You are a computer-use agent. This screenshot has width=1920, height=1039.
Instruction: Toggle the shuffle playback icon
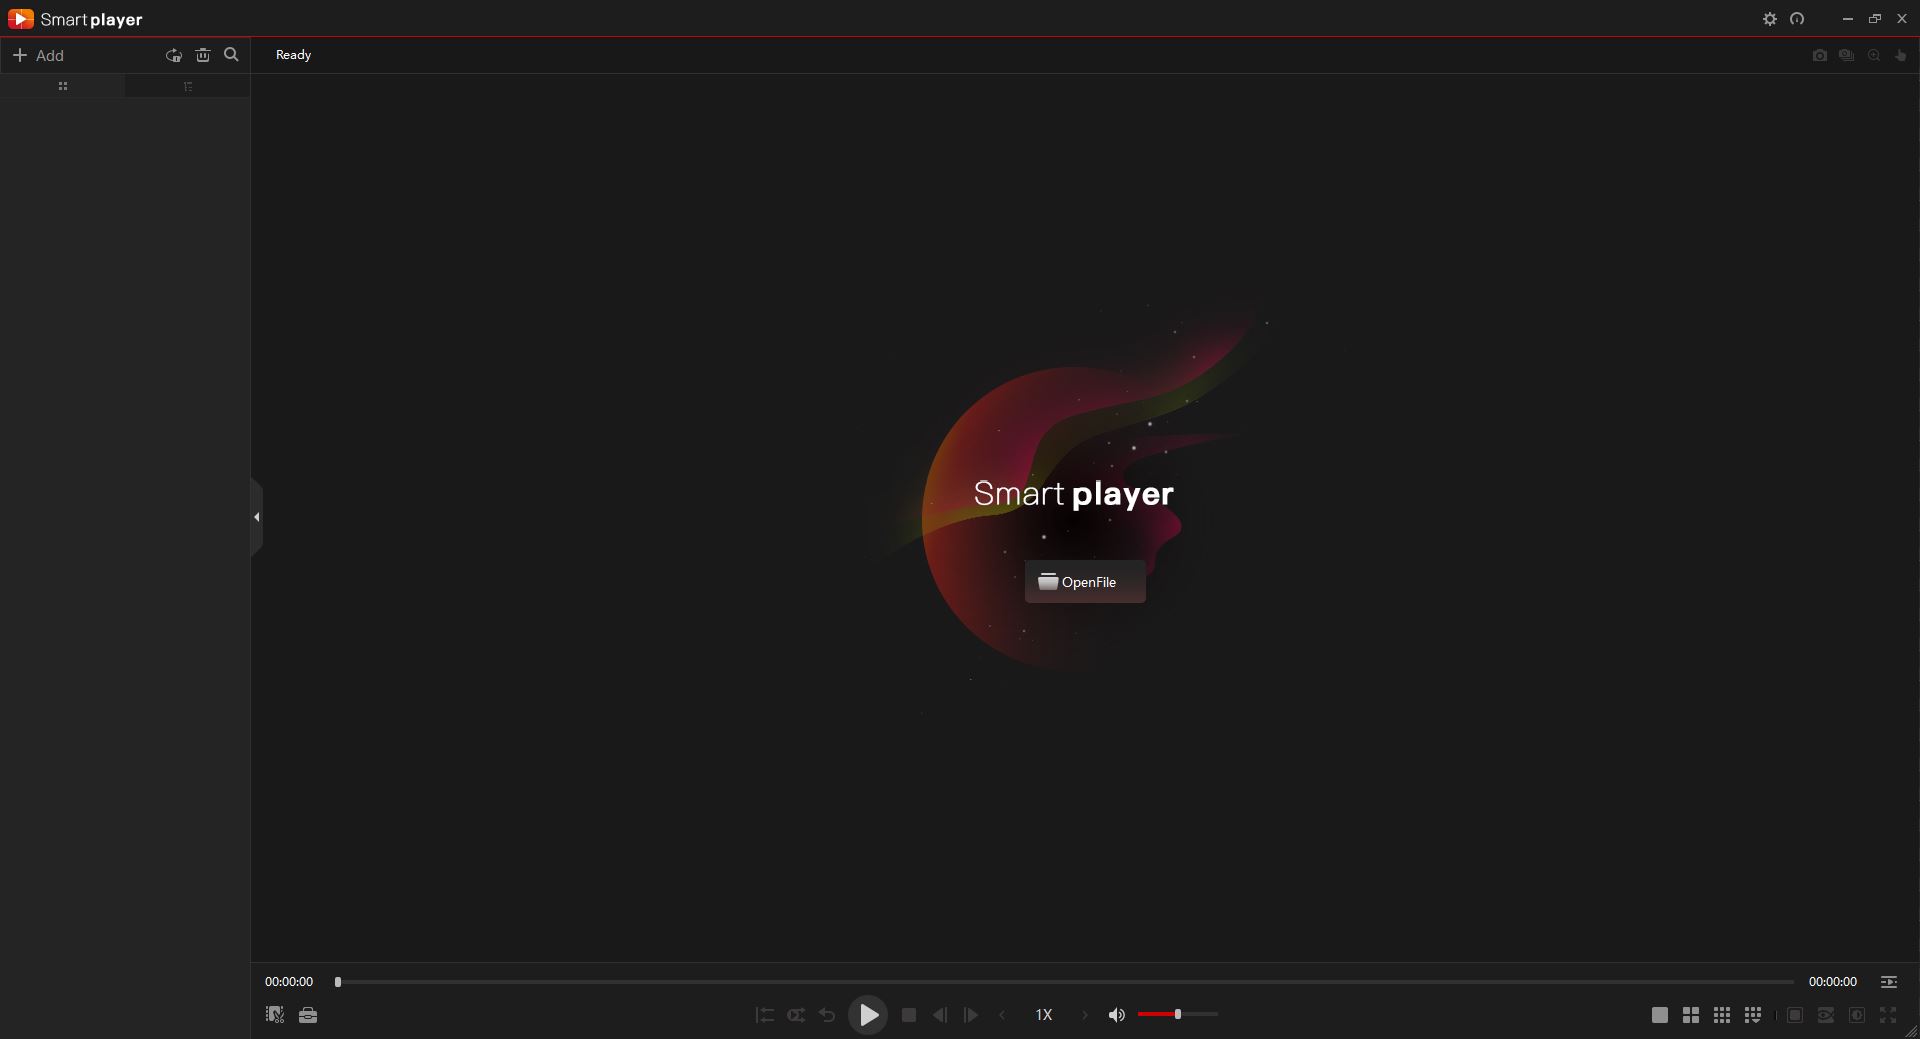(x=796, y=1015)
